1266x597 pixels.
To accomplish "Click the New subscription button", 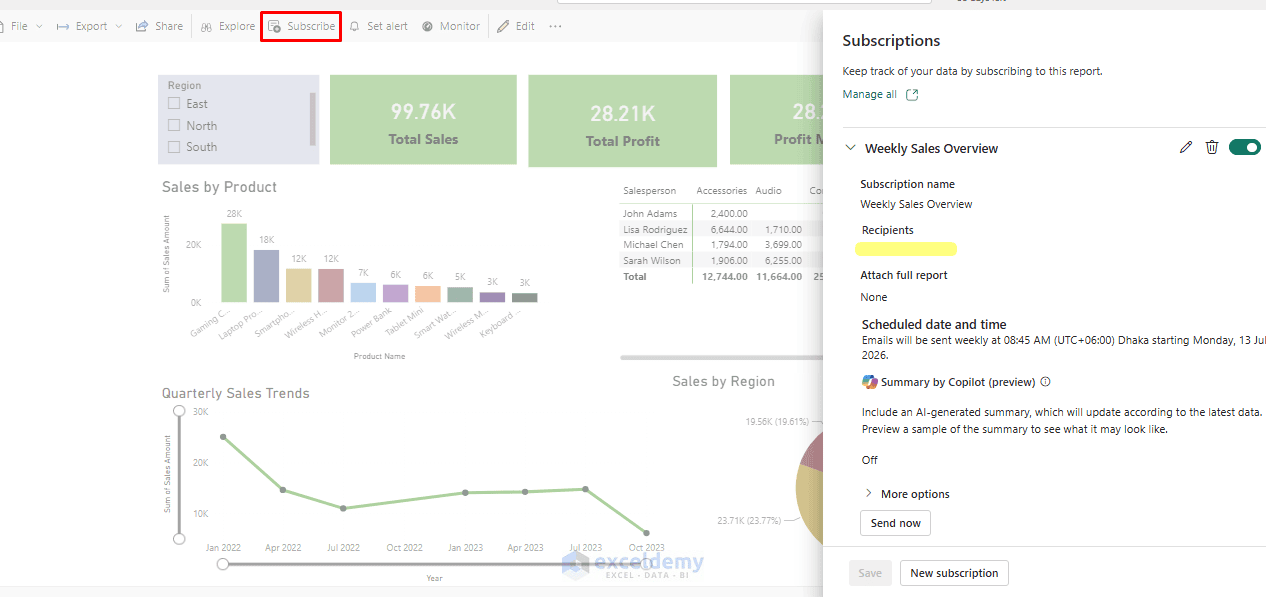I will [954, 573].
